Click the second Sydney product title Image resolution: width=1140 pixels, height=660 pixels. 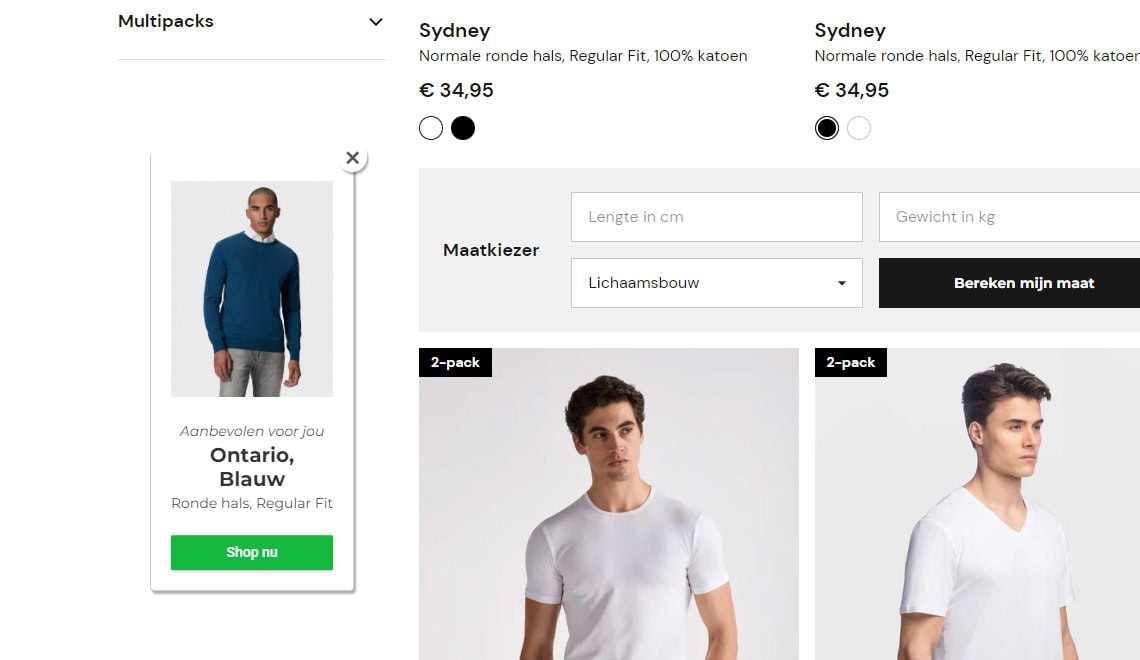850,31
